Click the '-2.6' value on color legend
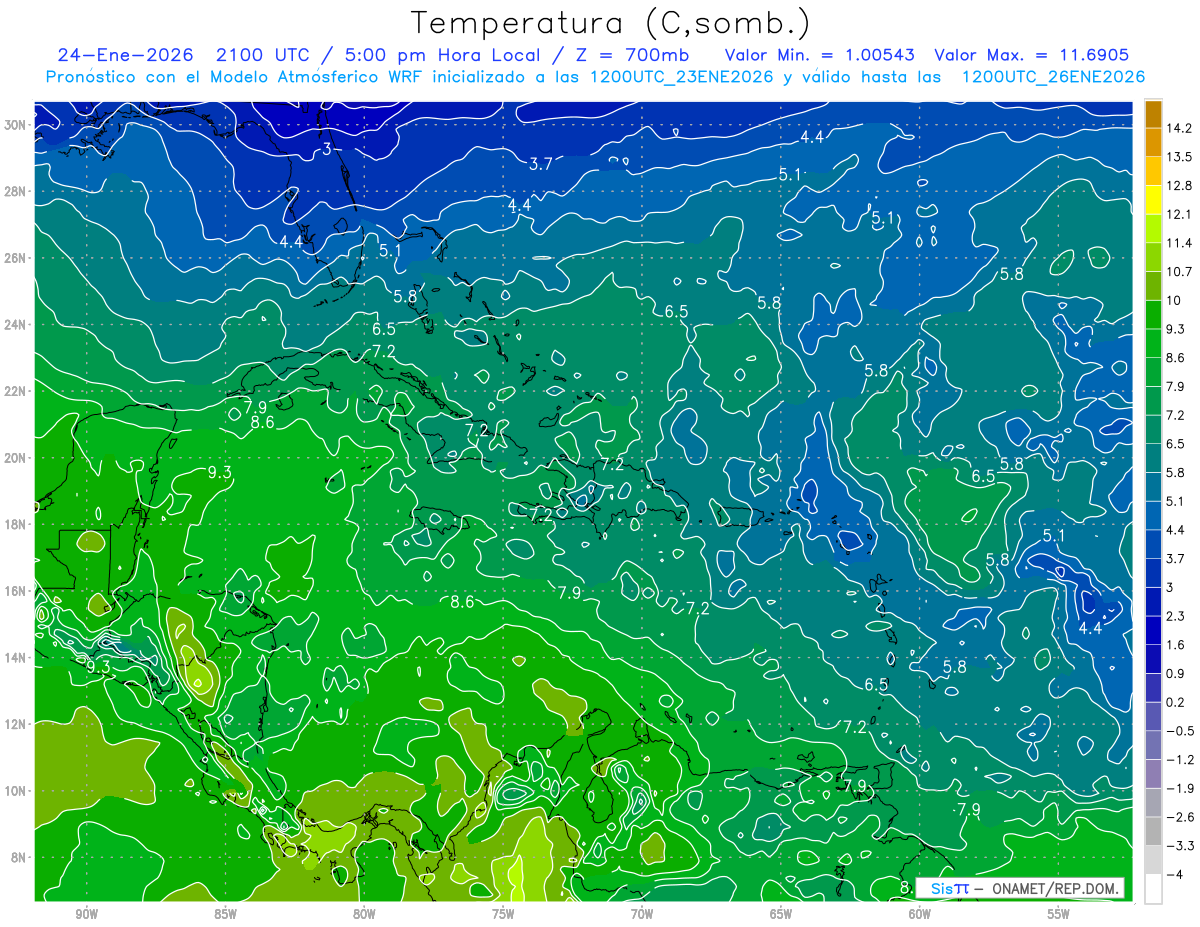 click(x=1181, y=817)
